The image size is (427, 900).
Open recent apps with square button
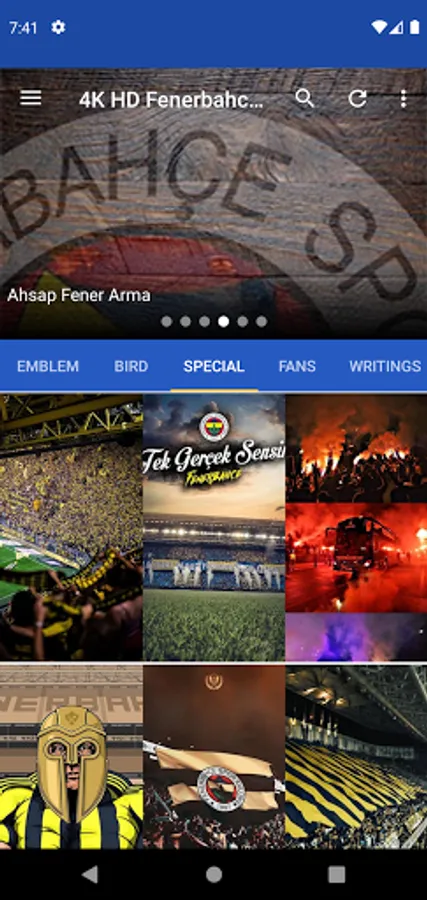pyautogui.click(x=336, y=874)
